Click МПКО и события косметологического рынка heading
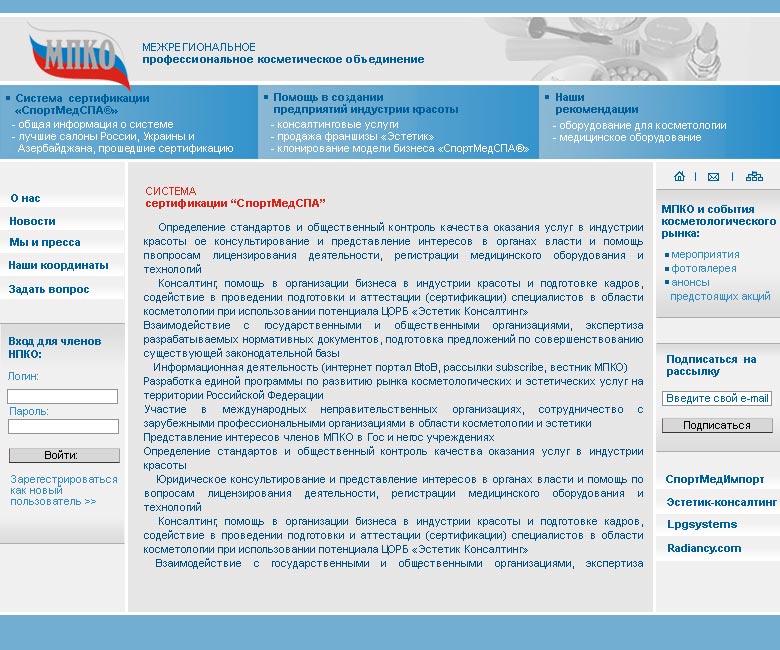 [x=718, y=221]
